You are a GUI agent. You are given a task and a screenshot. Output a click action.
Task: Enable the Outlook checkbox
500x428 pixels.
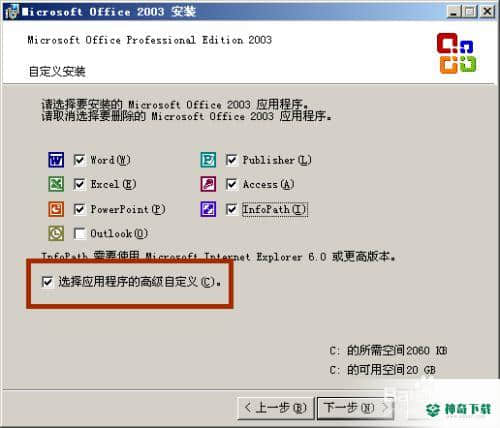click(x=79, y=233)
